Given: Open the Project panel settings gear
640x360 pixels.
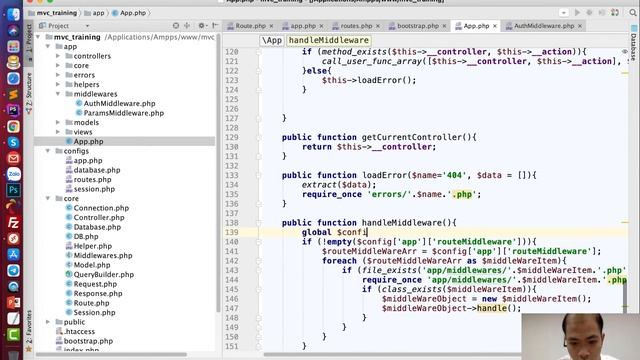Looking at the screenshot, I should pyautogui.click(x=201, y=26).
